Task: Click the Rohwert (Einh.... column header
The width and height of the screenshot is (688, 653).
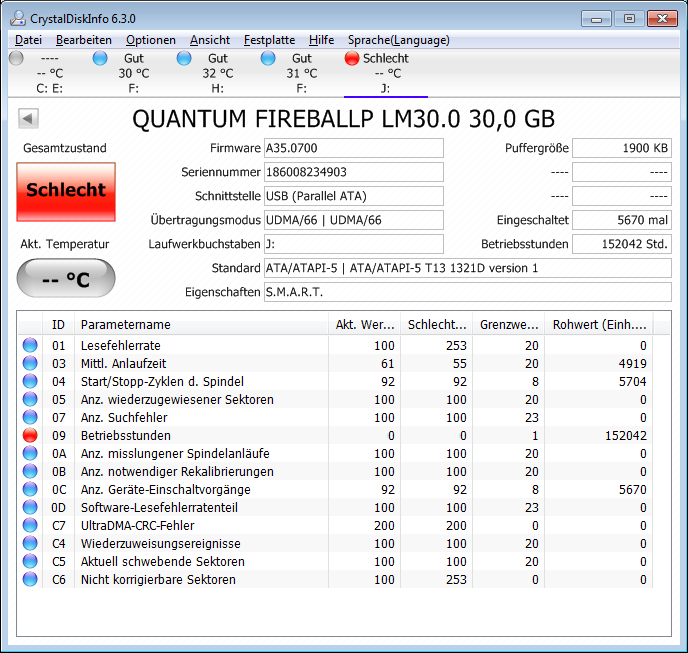Action: point(599,325)
